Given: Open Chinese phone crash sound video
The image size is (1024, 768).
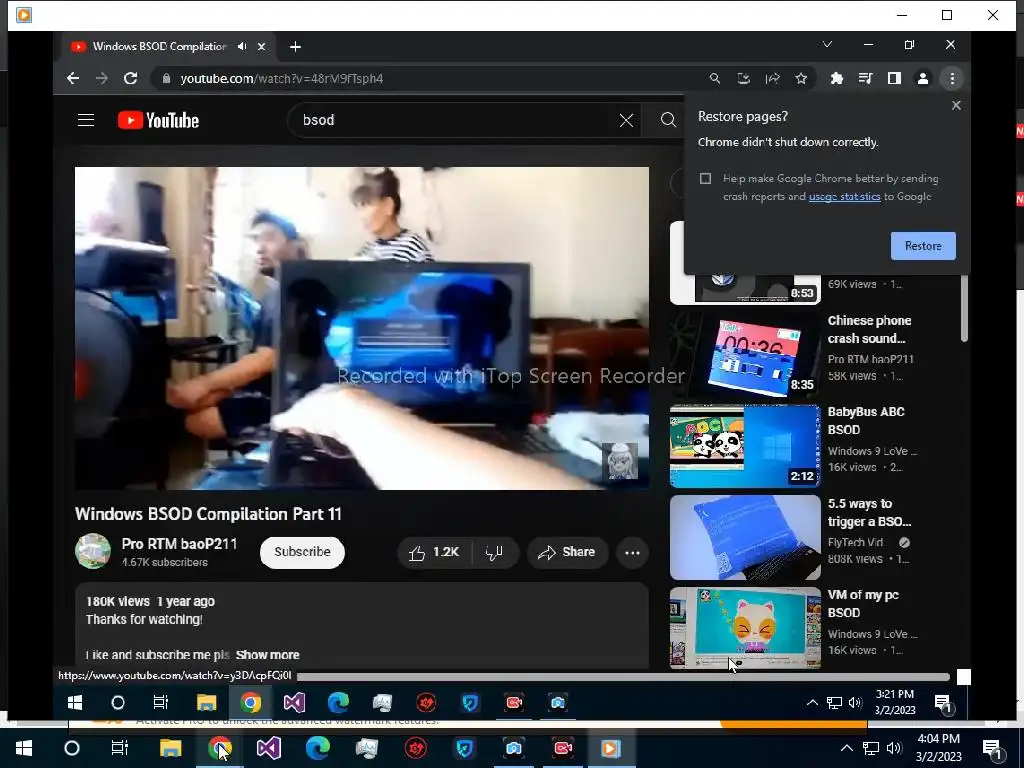Looking at the screenshot, I should 745,355.
